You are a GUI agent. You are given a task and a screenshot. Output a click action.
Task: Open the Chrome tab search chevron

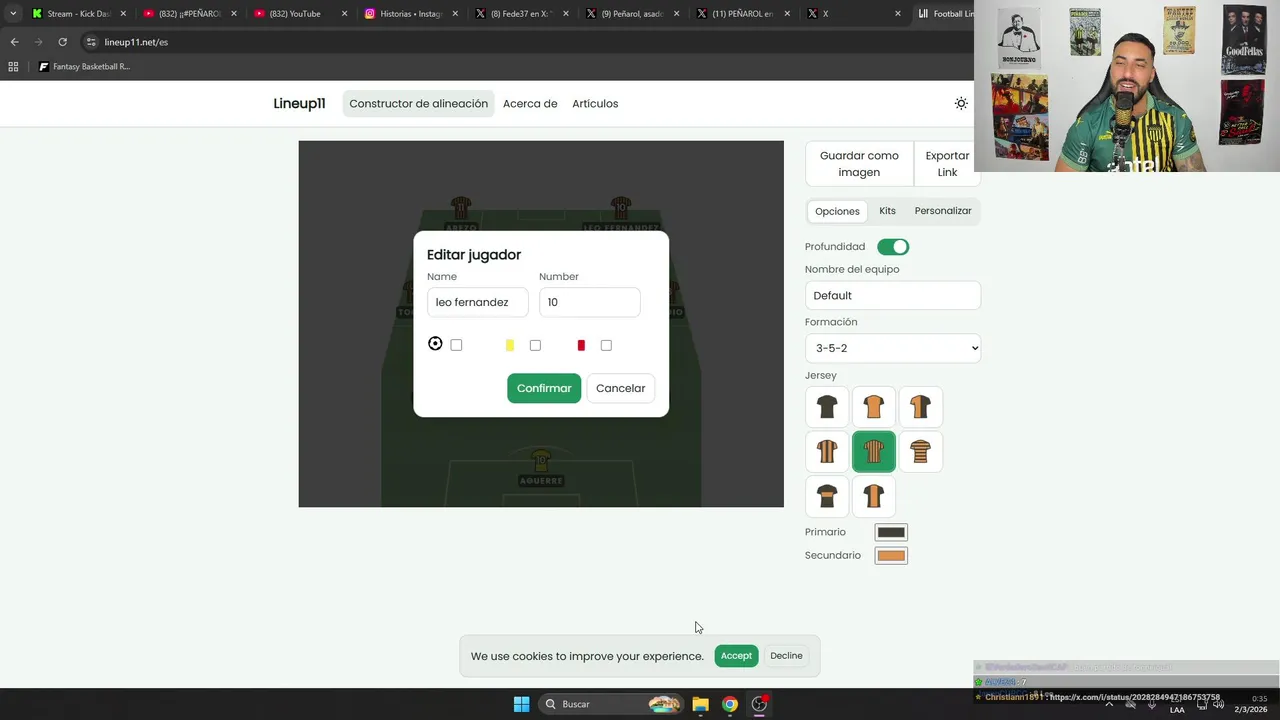click(x=13, y=14)
